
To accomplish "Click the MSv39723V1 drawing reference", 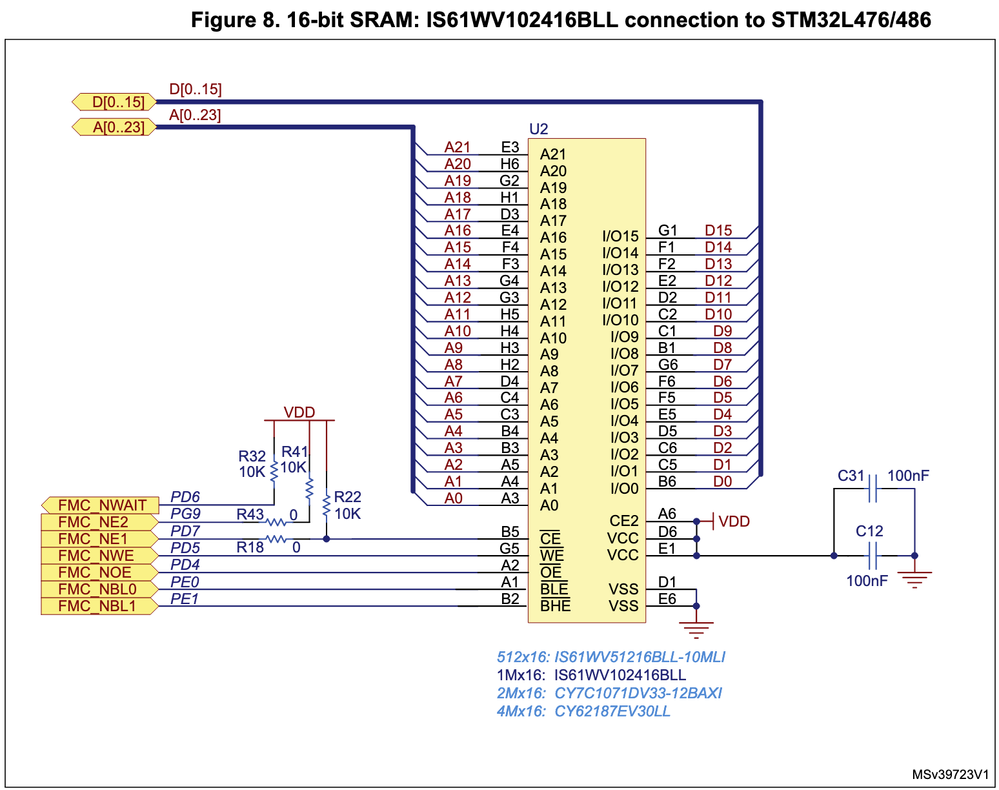I will click(950, 774).
